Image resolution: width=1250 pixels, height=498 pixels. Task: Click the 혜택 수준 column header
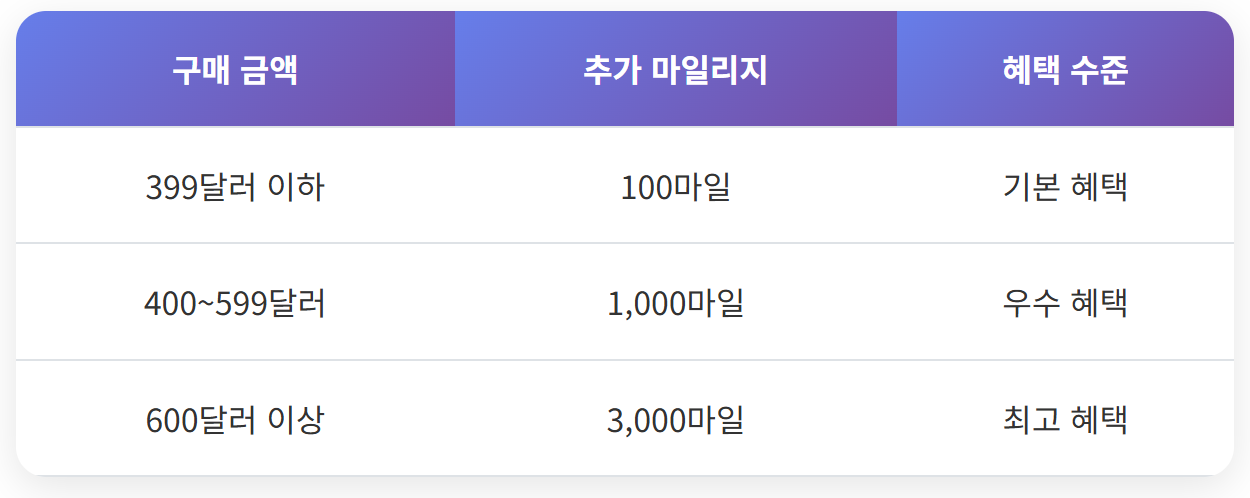pos(1065,69)
